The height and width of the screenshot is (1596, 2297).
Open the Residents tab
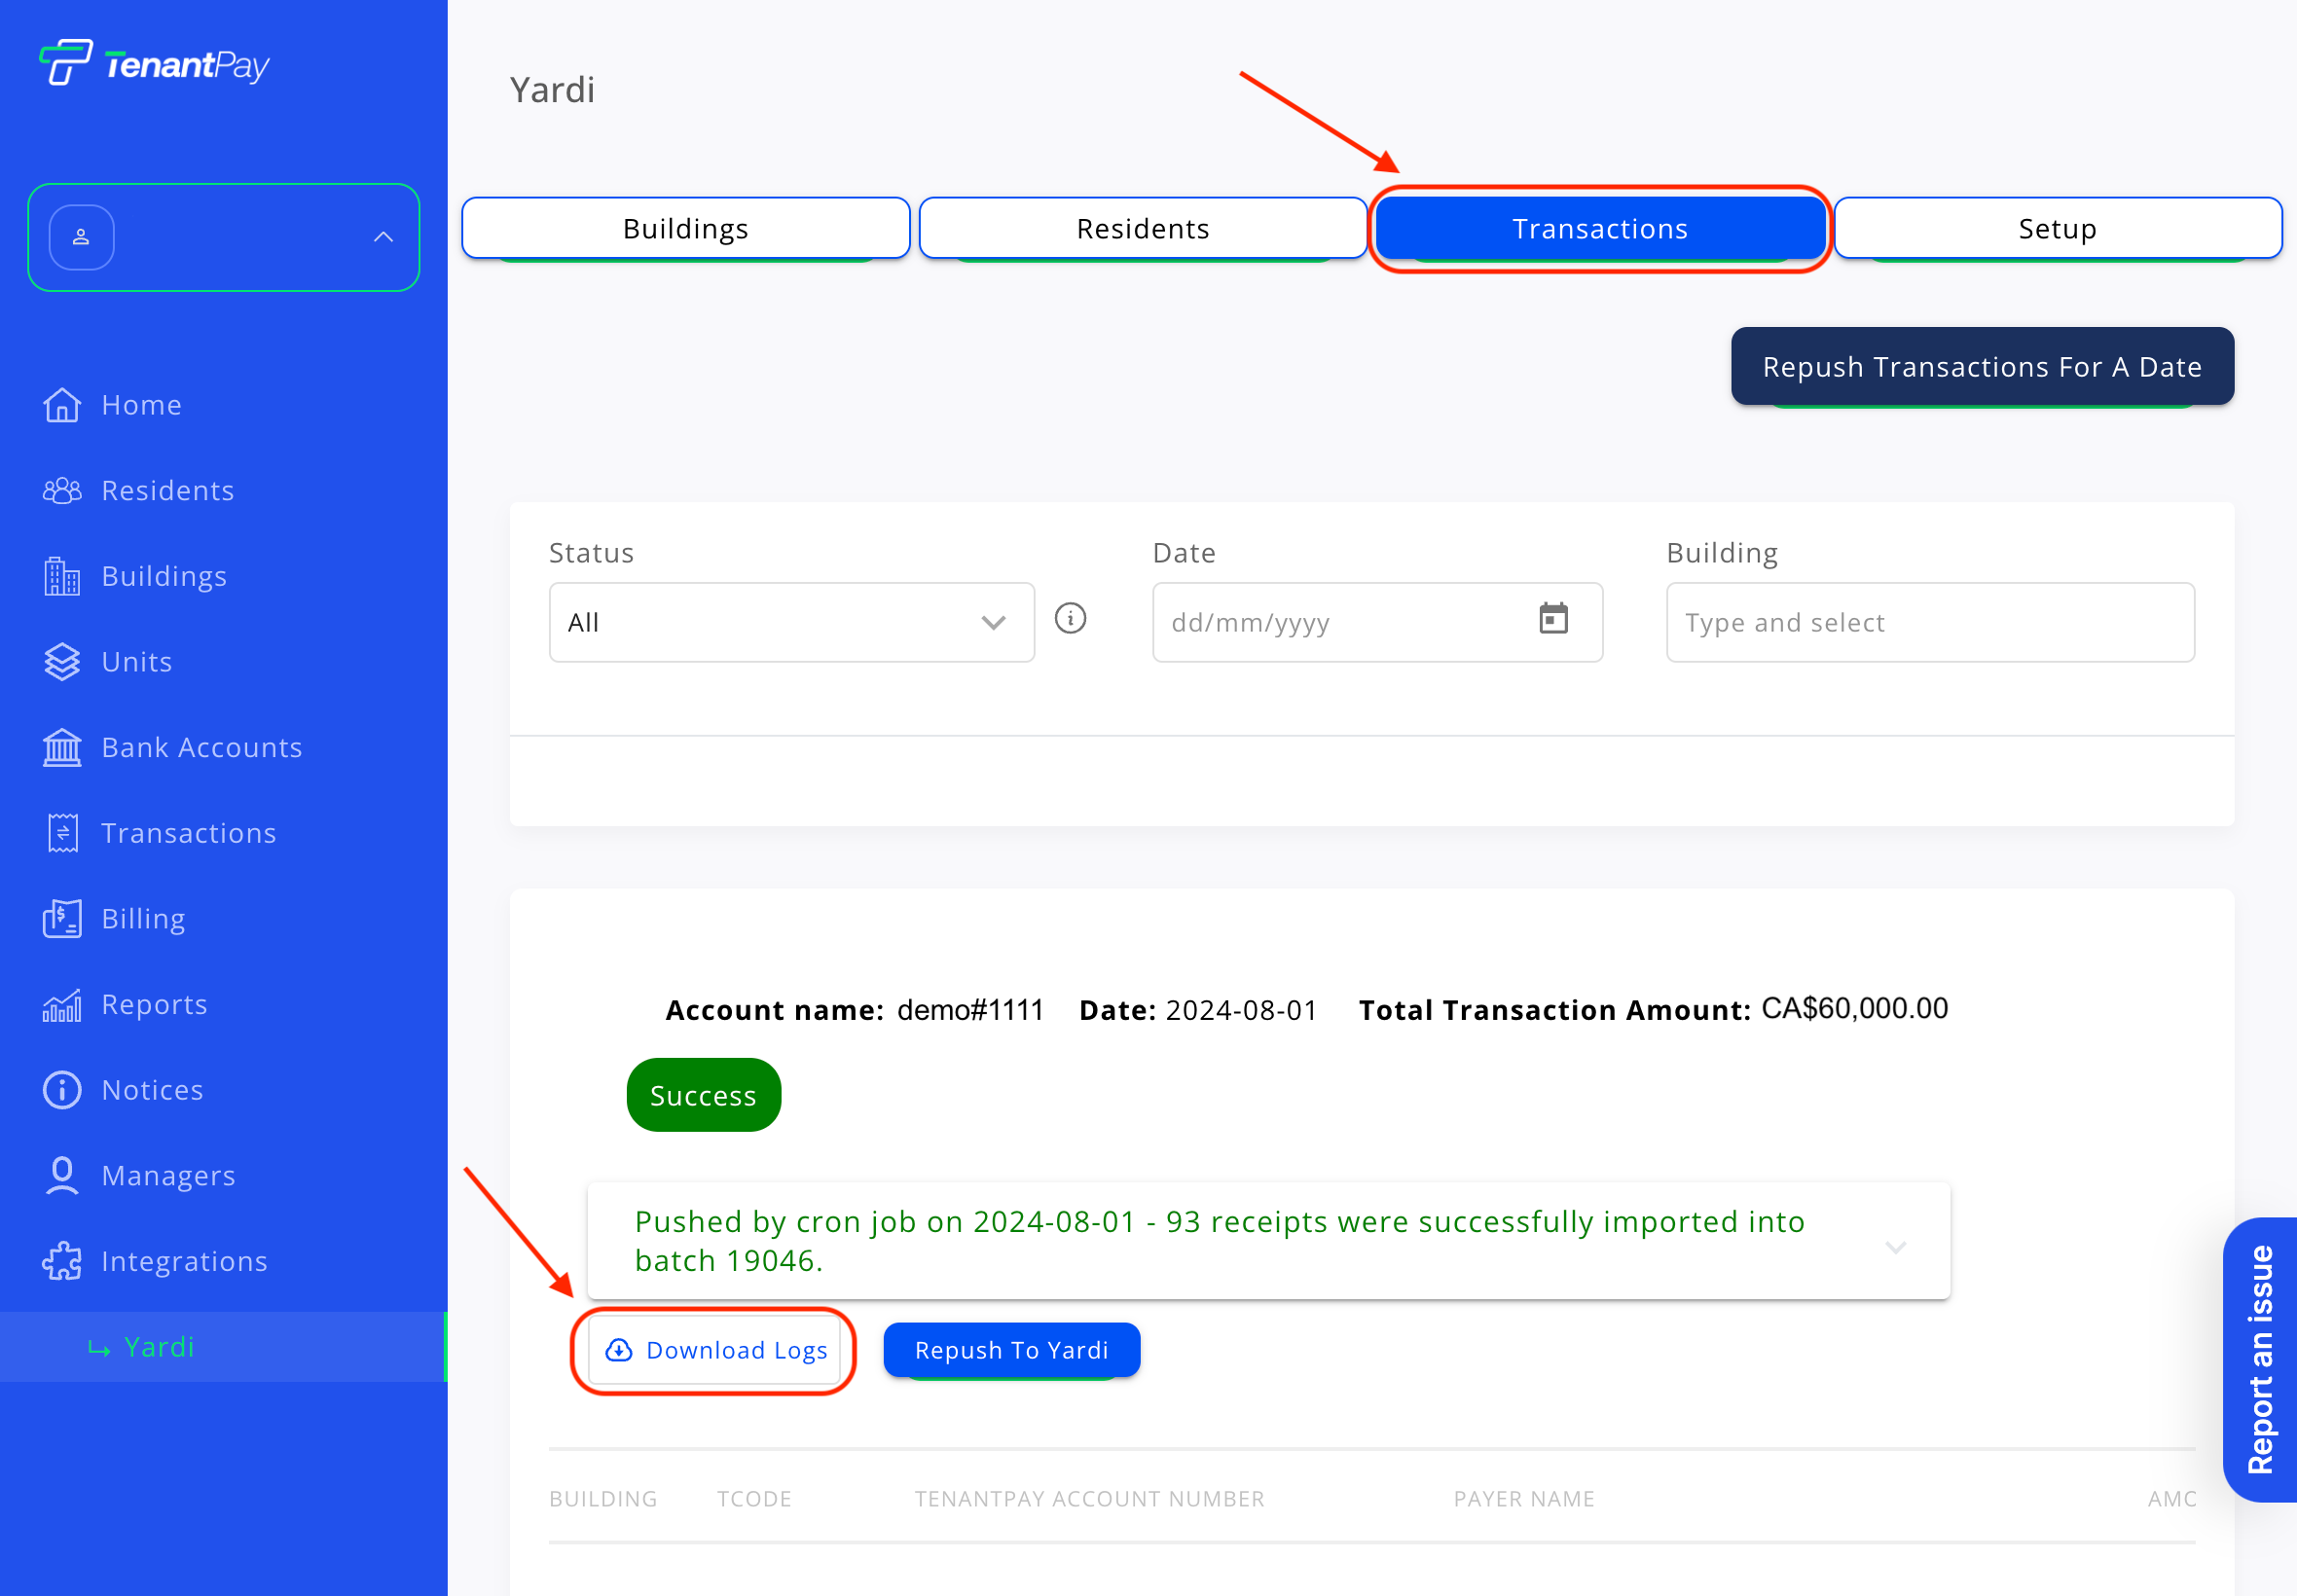(1142, 229)
